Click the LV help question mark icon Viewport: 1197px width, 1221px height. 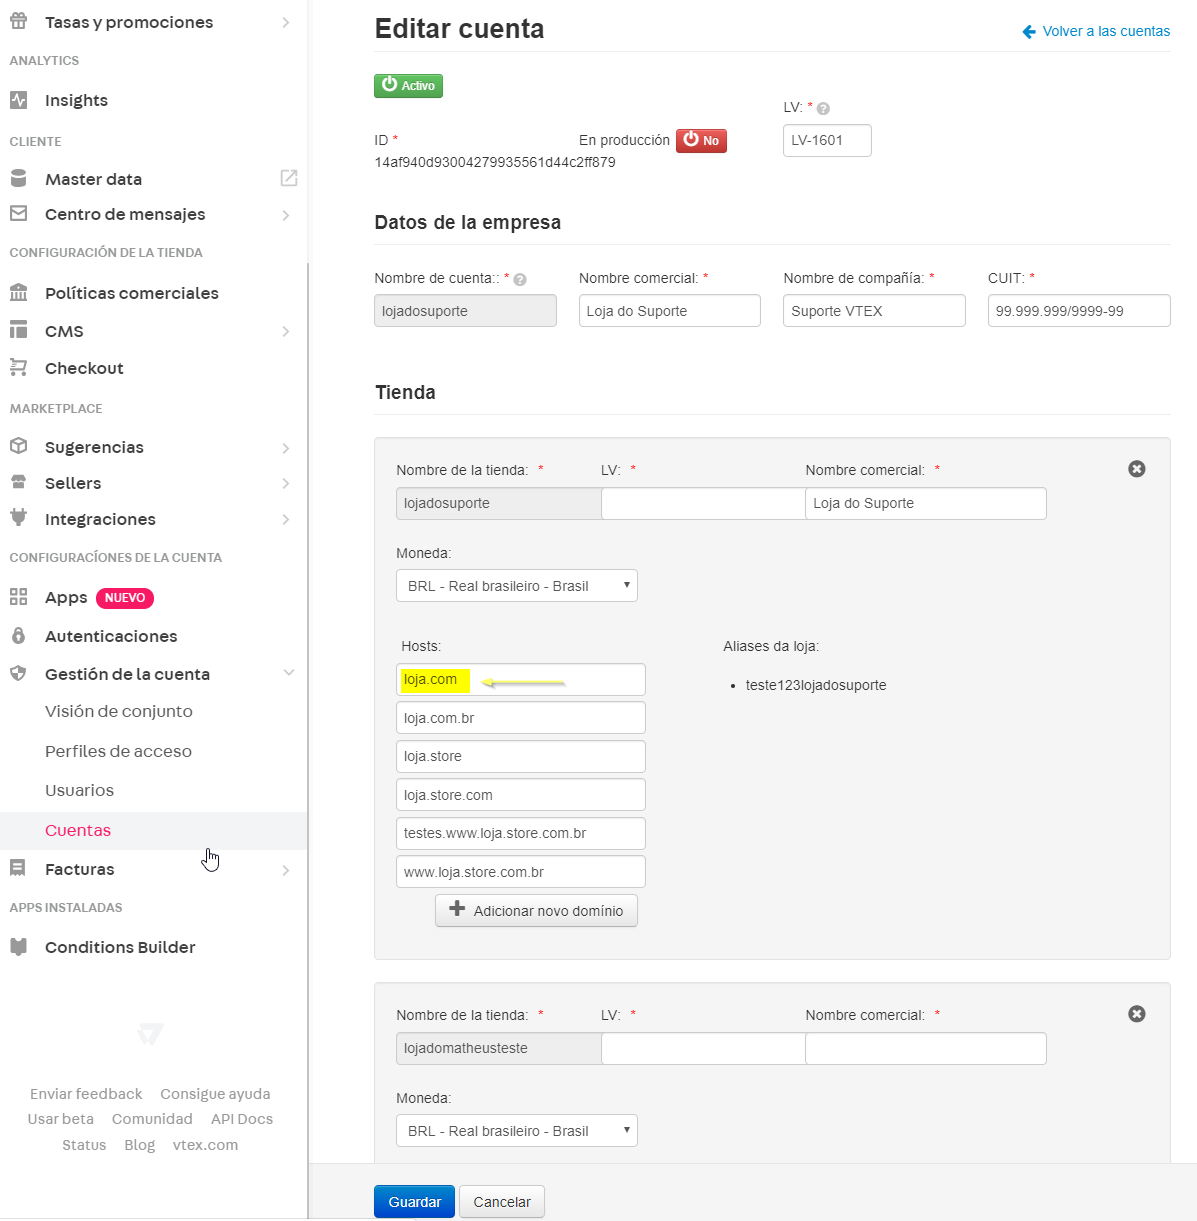pos(823,108)
